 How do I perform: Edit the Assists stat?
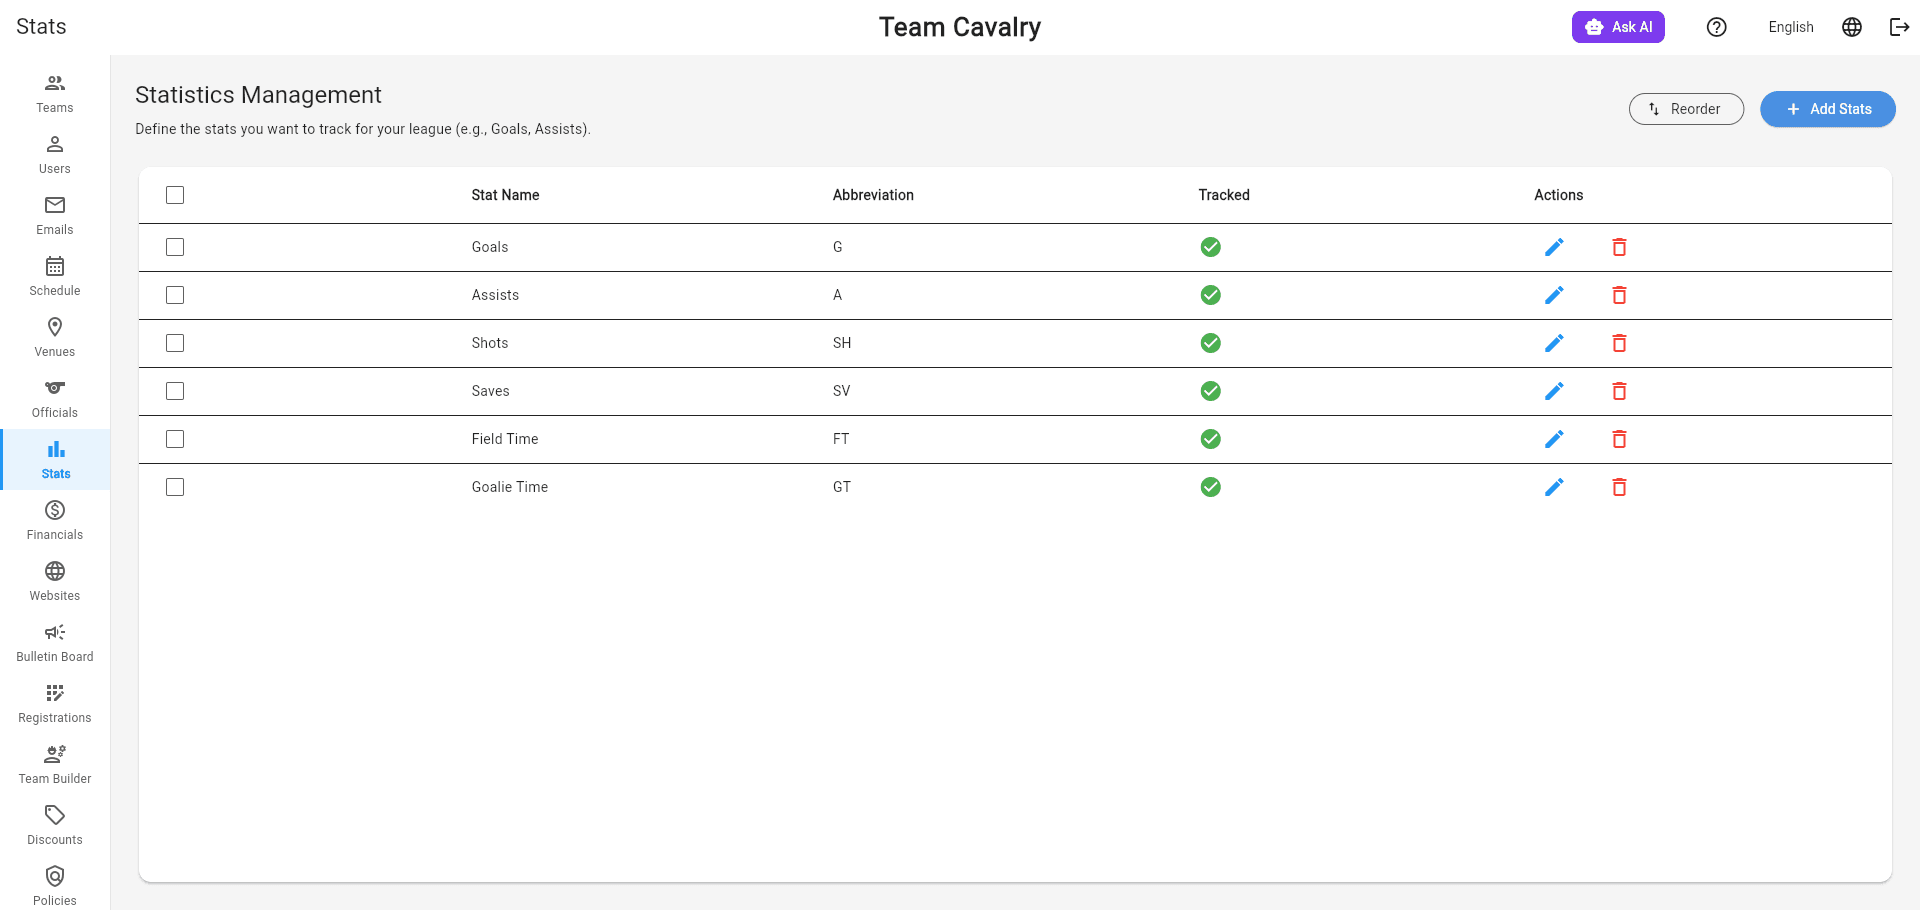click(x=1554, y=295)
